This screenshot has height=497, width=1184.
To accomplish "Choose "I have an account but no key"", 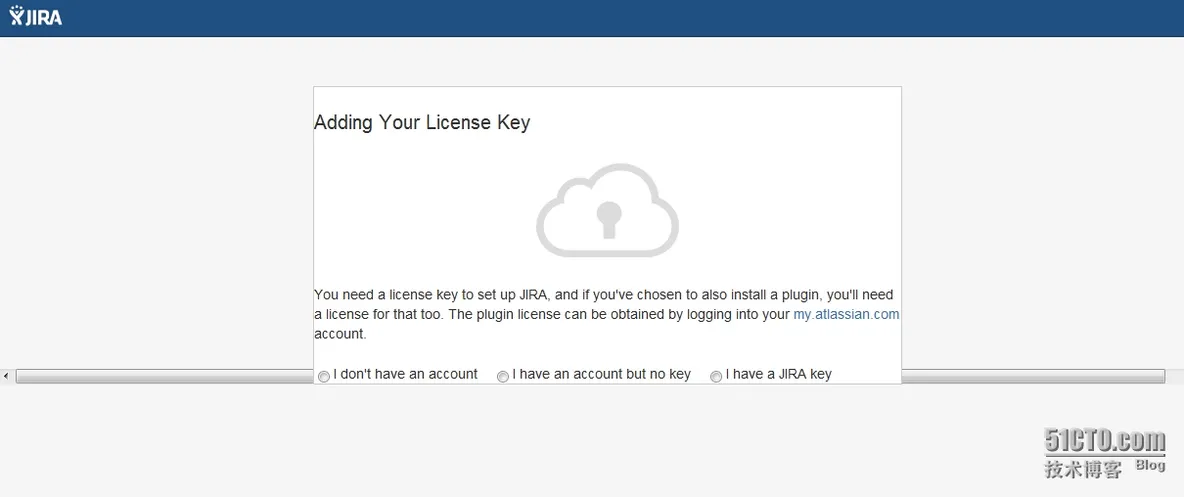I will coord(503,376).
